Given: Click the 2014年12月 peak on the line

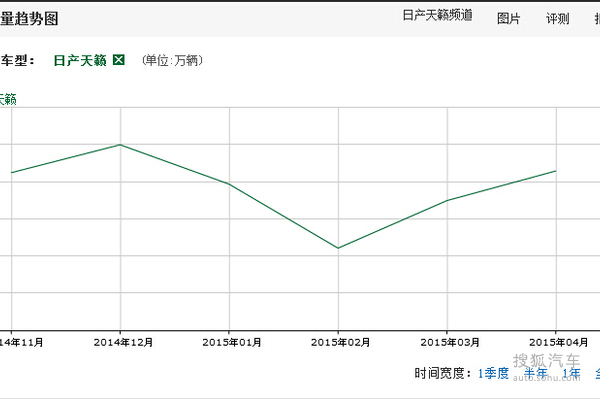Looking at the screenshot, I should [x=120, y=145].
